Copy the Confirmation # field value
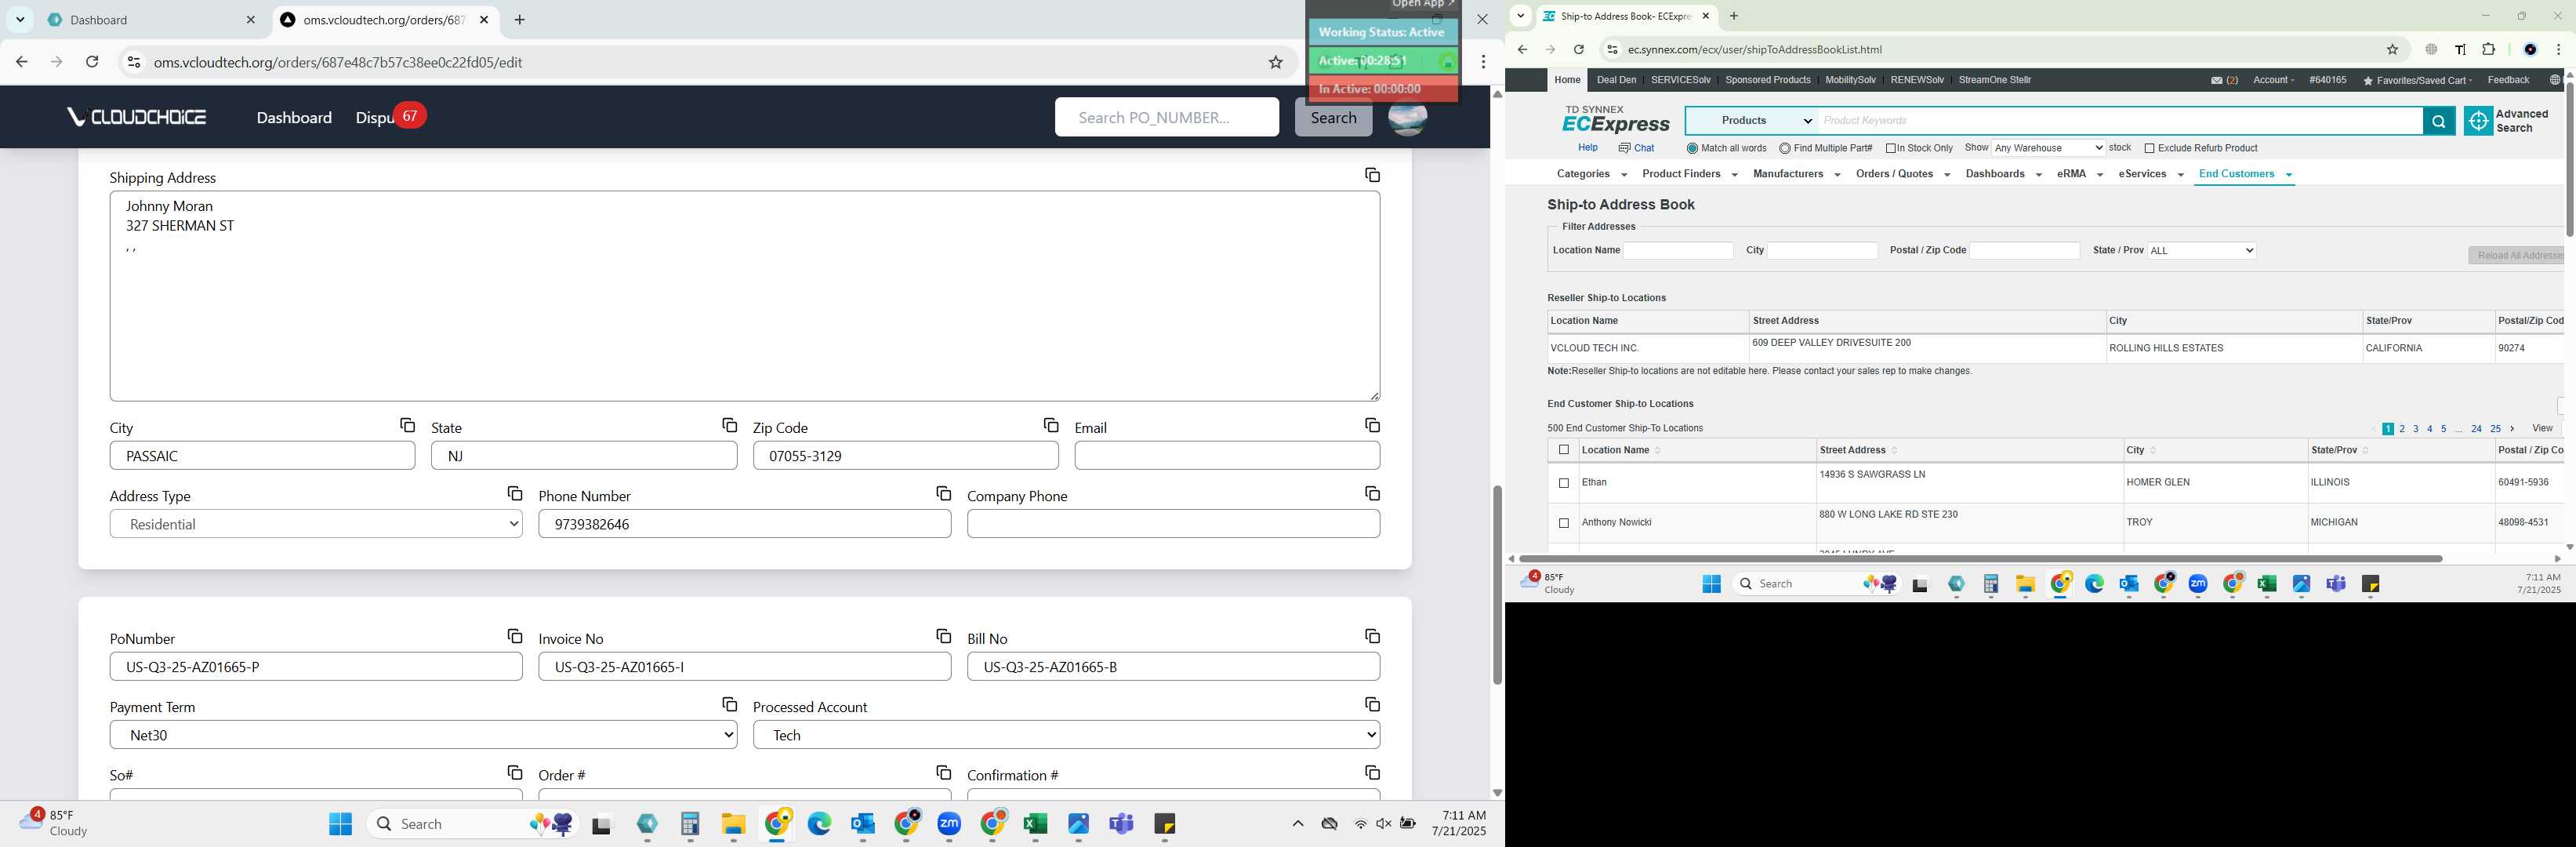The width and height of the screenshot is (2576, 847). tap(1372, 772)
